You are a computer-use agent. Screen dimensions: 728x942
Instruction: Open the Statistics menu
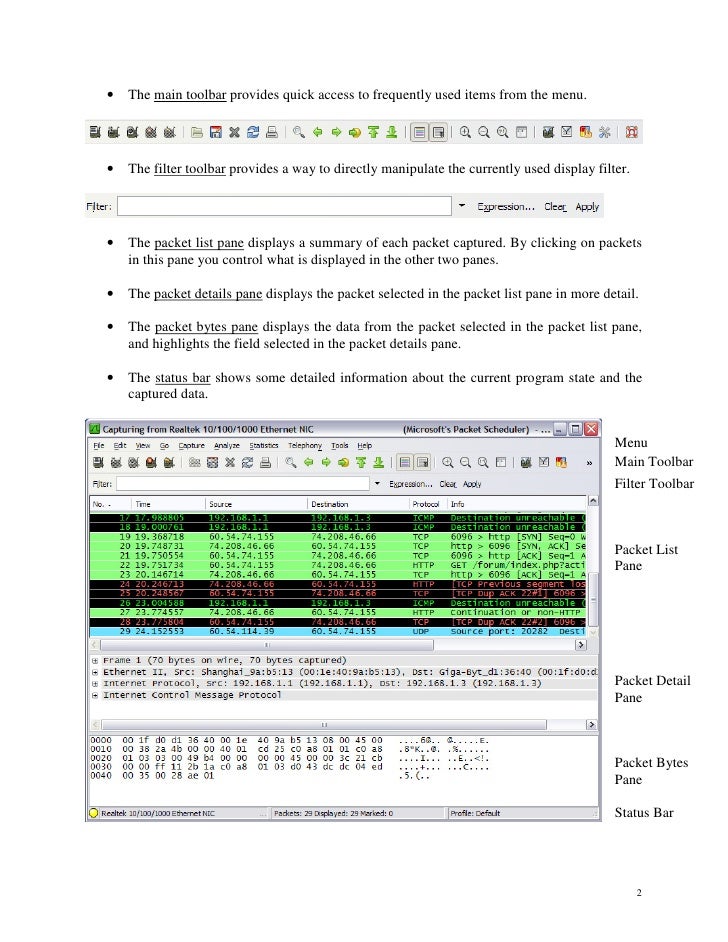pos(264,446)
